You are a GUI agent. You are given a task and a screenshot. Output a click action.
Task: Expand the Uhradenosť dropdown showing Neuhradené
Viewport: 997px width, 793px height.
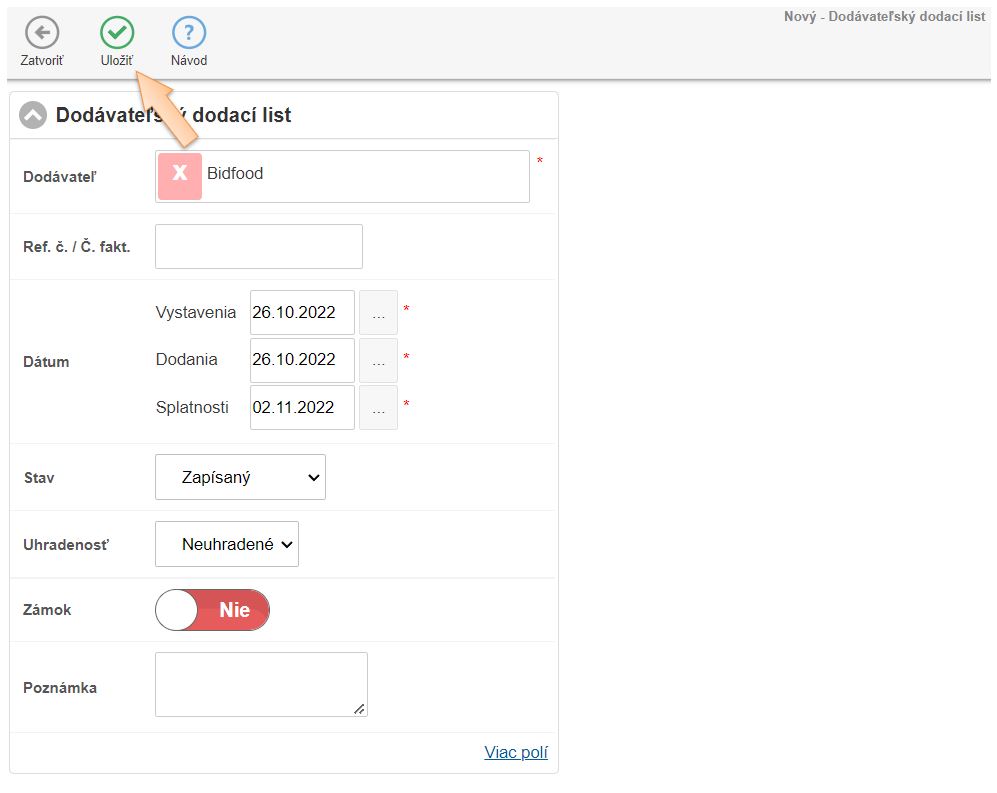tap(227, 544)
